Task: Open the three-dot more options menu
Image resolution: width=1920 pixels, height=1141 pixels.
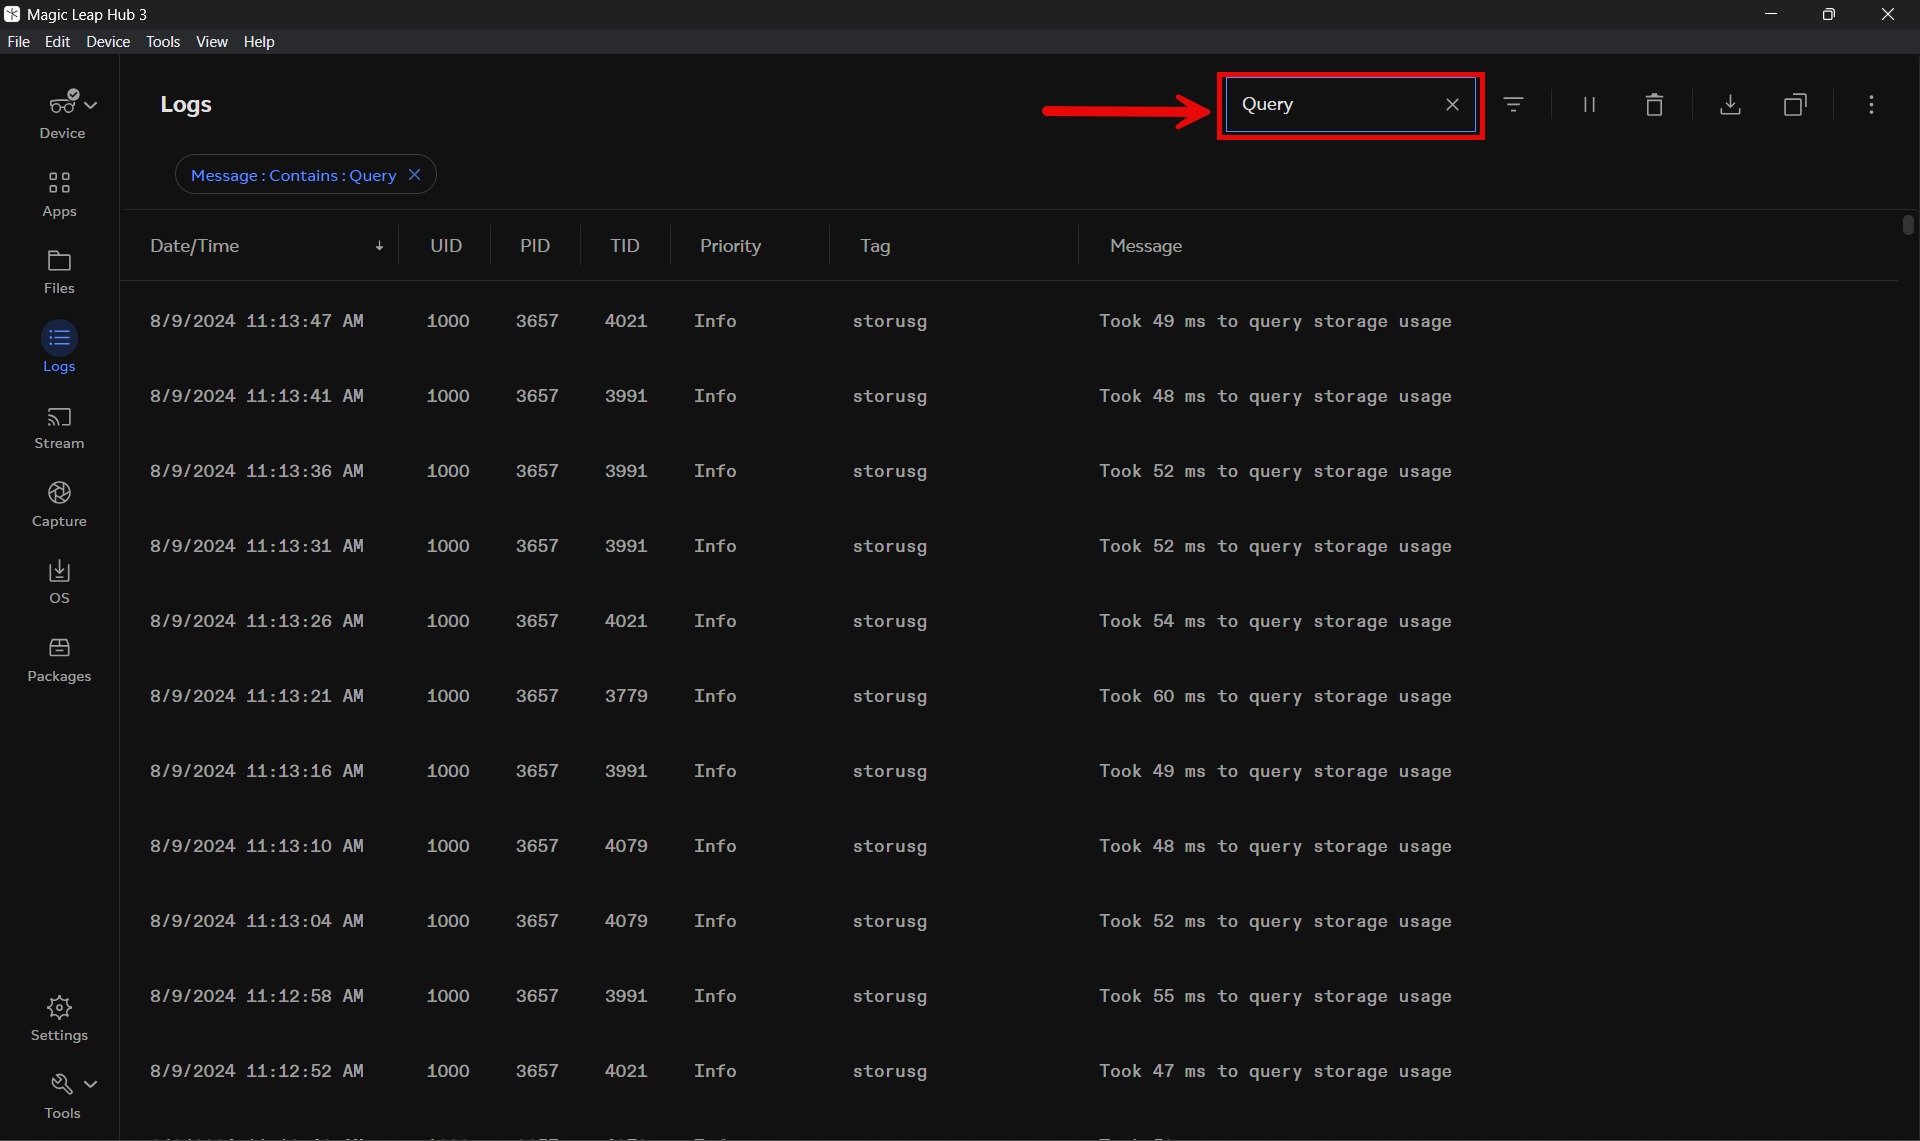Action: (1871, 104)
